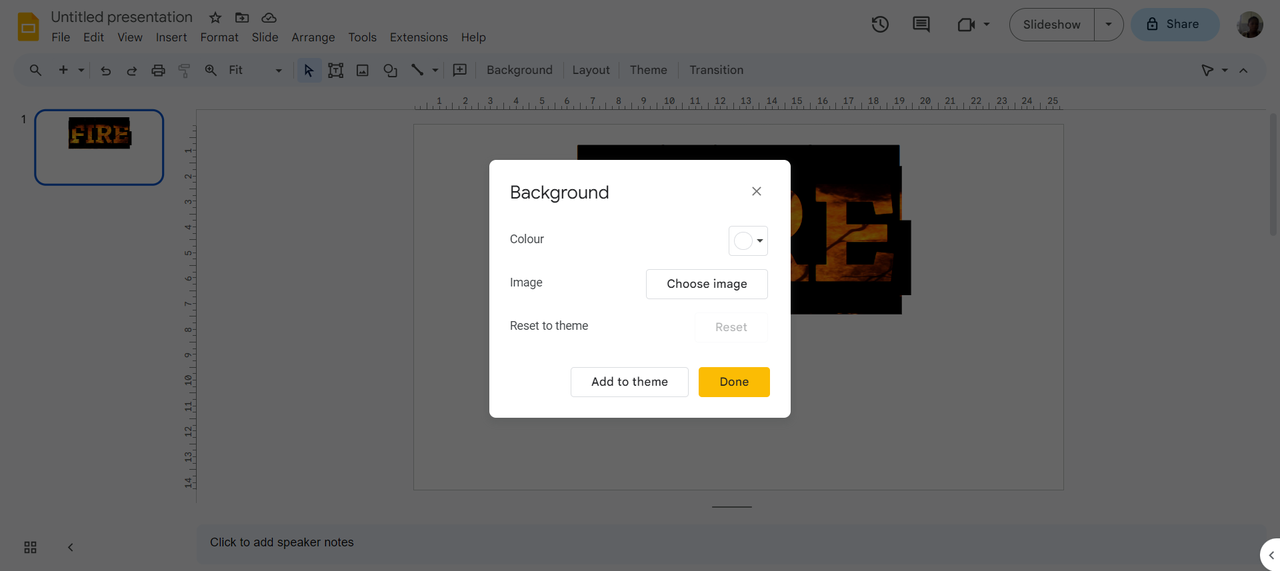Click toolbar Background button
The width and height of the screenshot is (1280, 571).
point(519,70)
